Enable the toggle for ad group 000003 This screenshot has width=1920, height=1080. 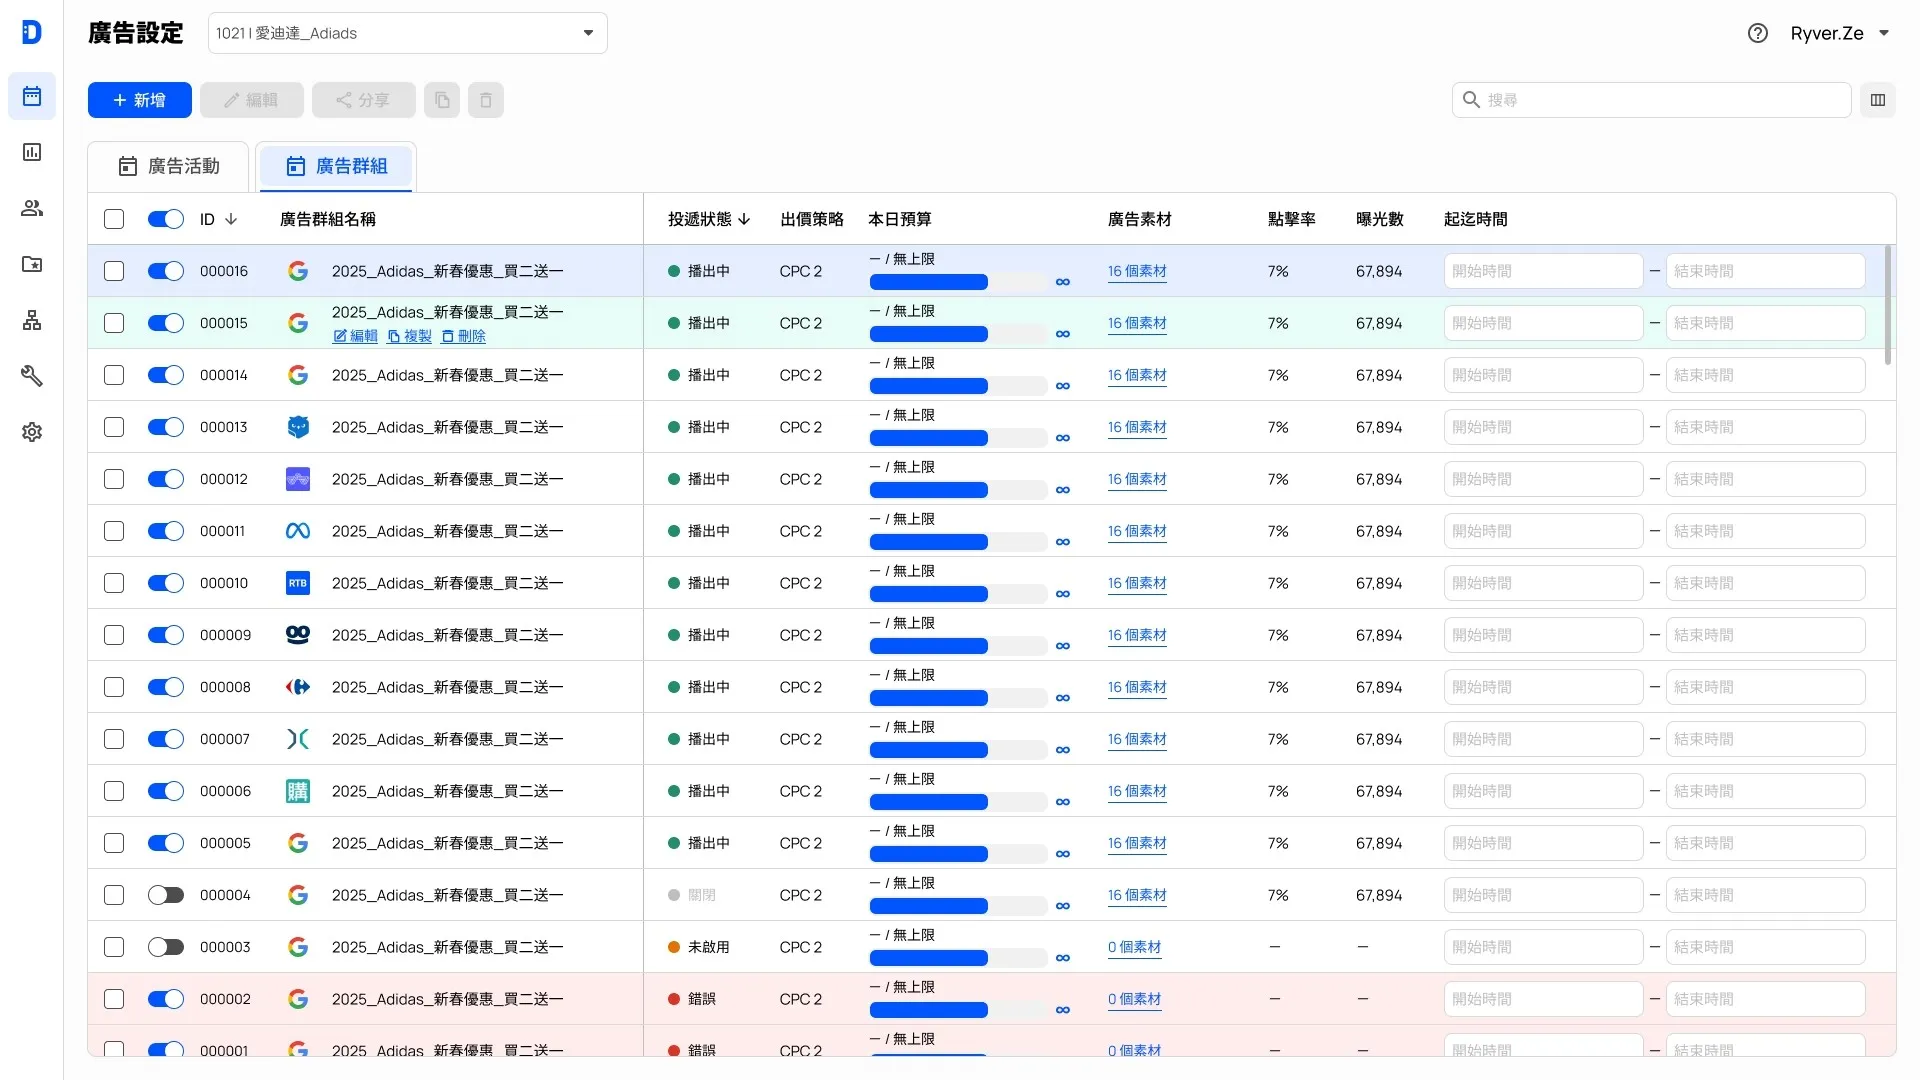[x=166, y=947]
